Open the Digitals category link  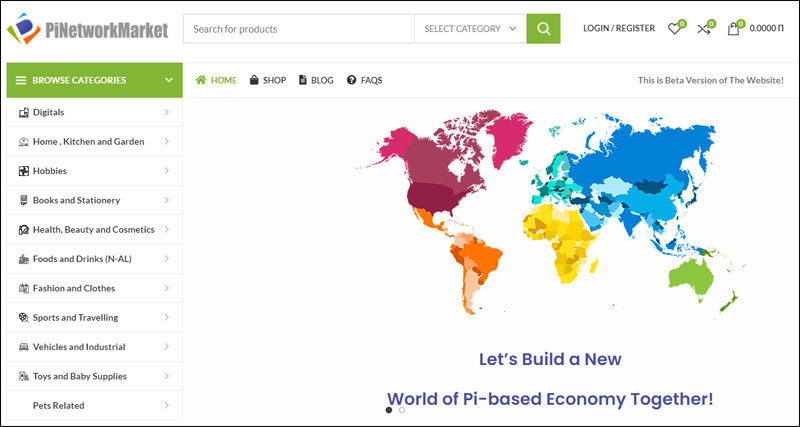48,112
